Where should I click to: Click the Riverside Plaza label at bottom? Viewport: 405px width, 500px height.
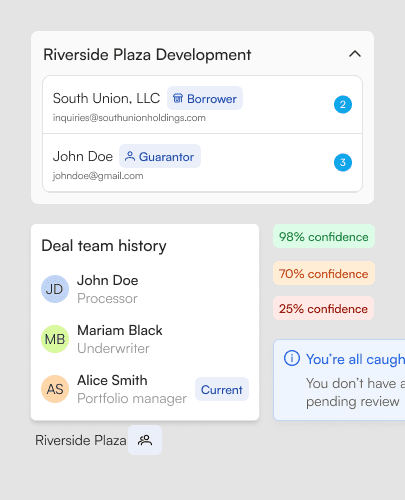tap(81, 440)
